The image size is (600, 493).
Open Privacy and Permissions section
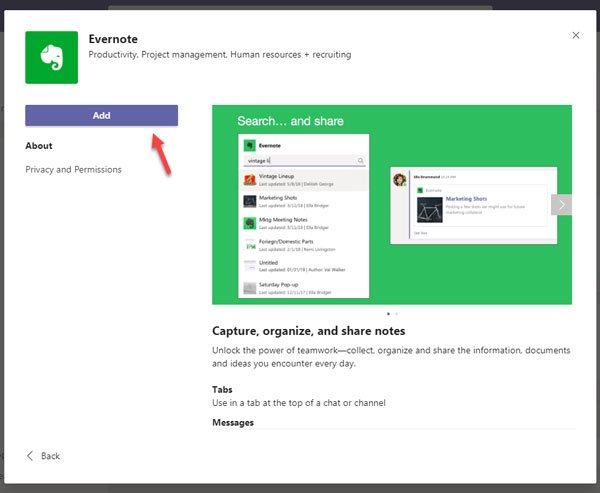click(x=73, y=170)
